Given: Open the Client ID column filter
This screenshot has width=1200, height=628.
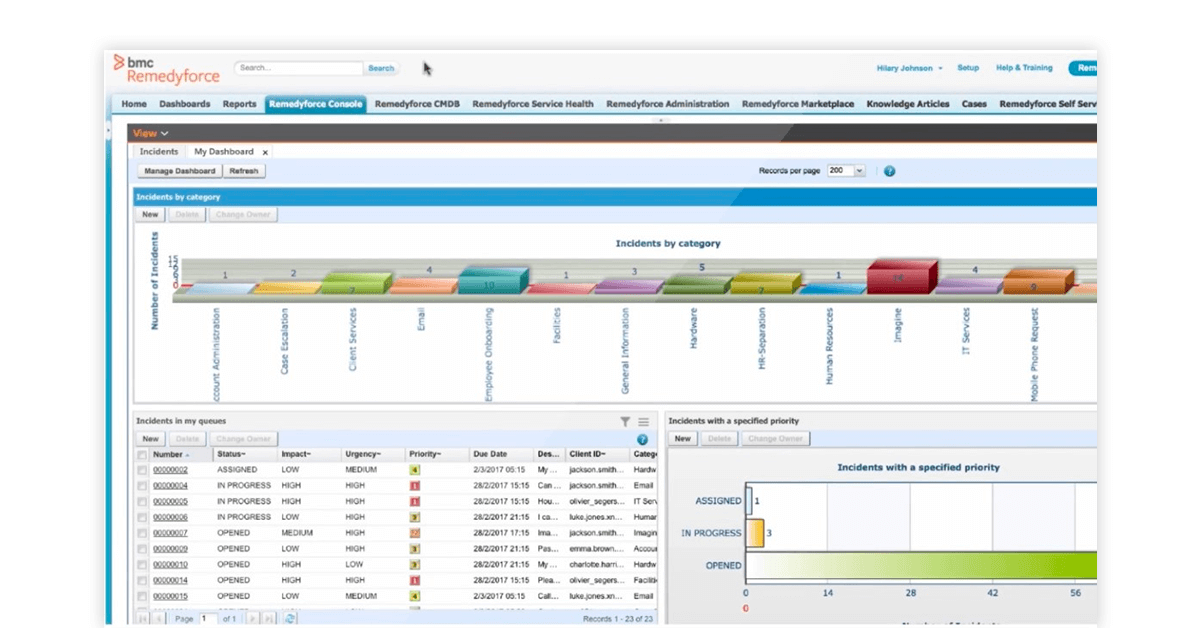Looking at the screenshot, I should pyautogui.click(x=585, y=454).
